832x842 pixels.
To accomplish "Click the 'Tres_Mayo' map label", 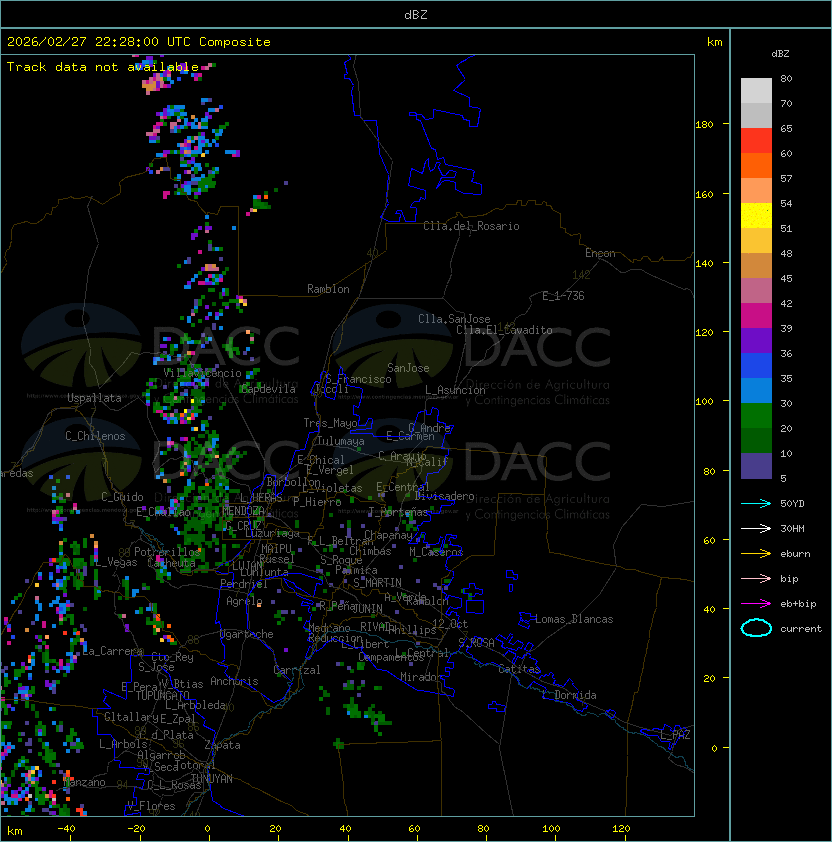I will [x=330, y=423].
